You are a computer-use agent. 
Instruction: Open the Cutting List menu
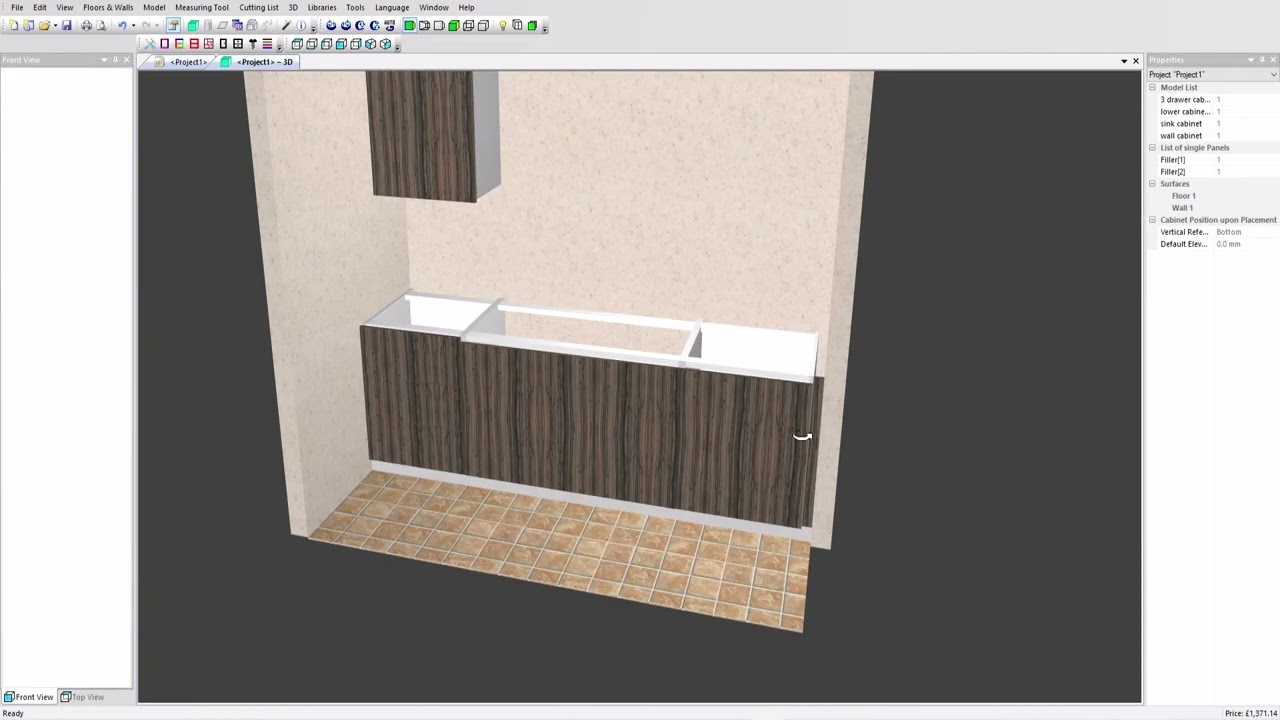coord(259,7)
